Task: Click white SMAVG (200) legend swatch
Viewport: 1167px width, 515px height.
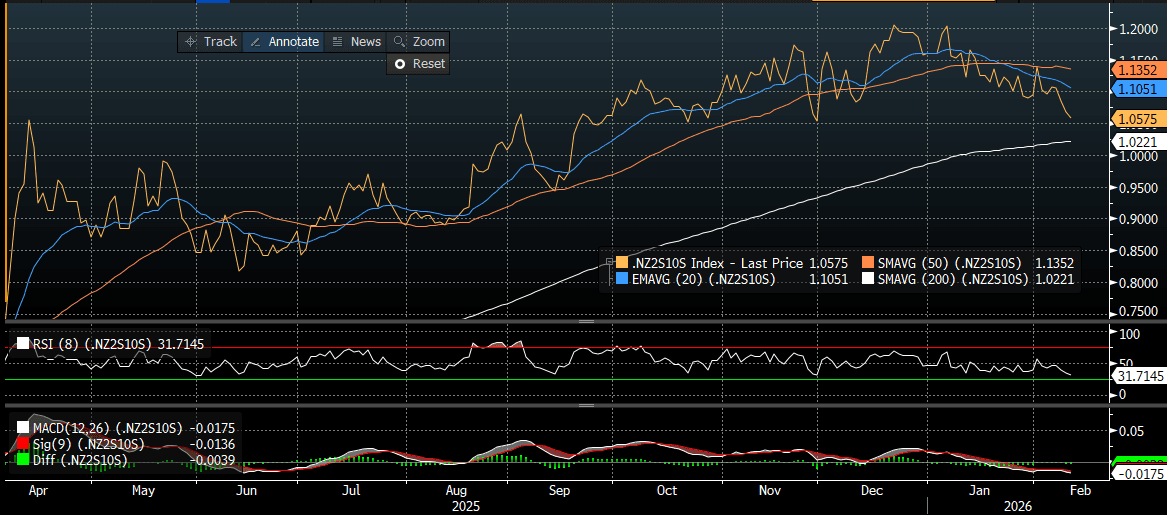Action: pos(867,280)
